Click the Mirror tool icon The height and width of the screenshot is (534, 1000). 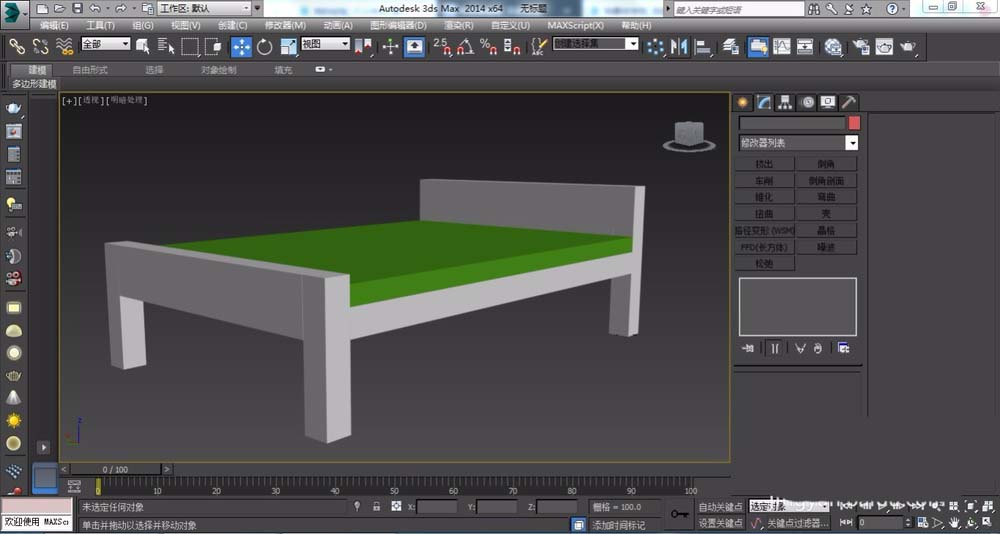point(680,46)
